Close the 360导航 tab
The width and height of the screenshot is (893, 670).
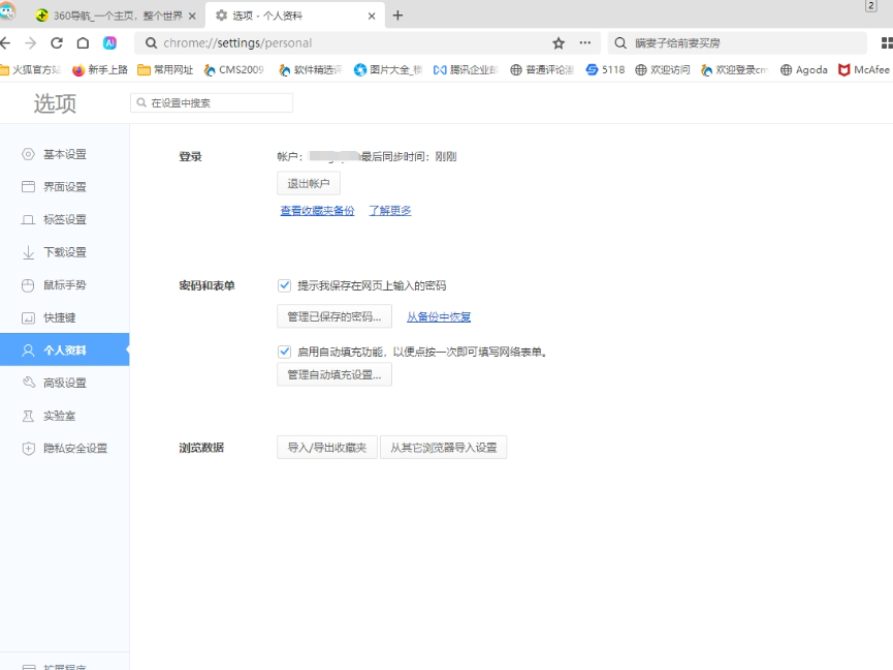tap(192, 16)
